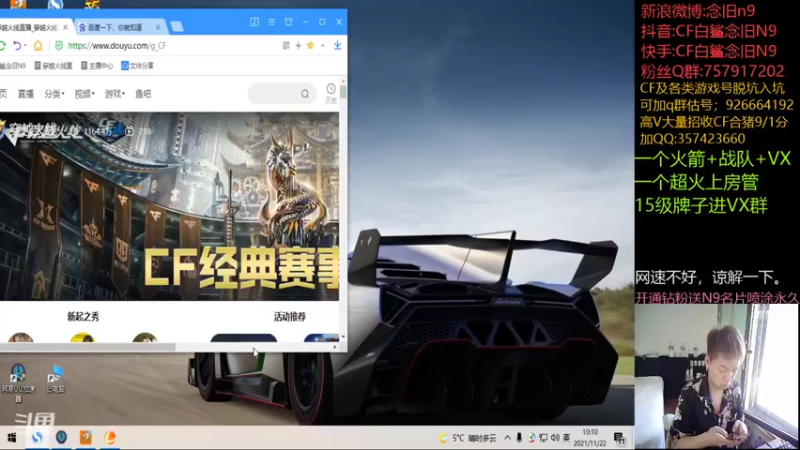The width and height of the screenshot is (800, 450).
Task: Click the microphone tray icon
Action: coord(519,438)
